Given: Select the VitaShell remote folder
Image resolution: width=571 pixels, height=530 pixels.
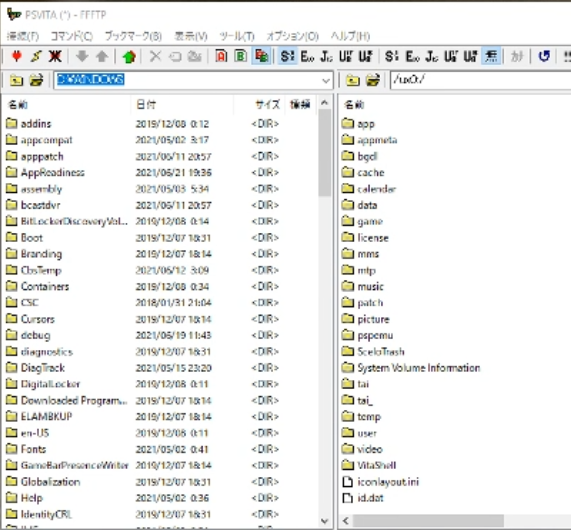Looking at the screenshot, I should 369,466.
